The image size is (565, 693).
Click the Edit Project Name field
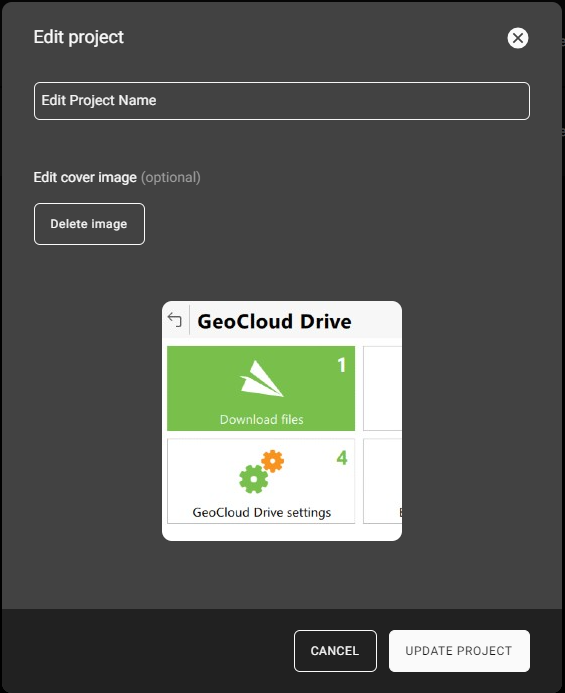click(282, 101)
